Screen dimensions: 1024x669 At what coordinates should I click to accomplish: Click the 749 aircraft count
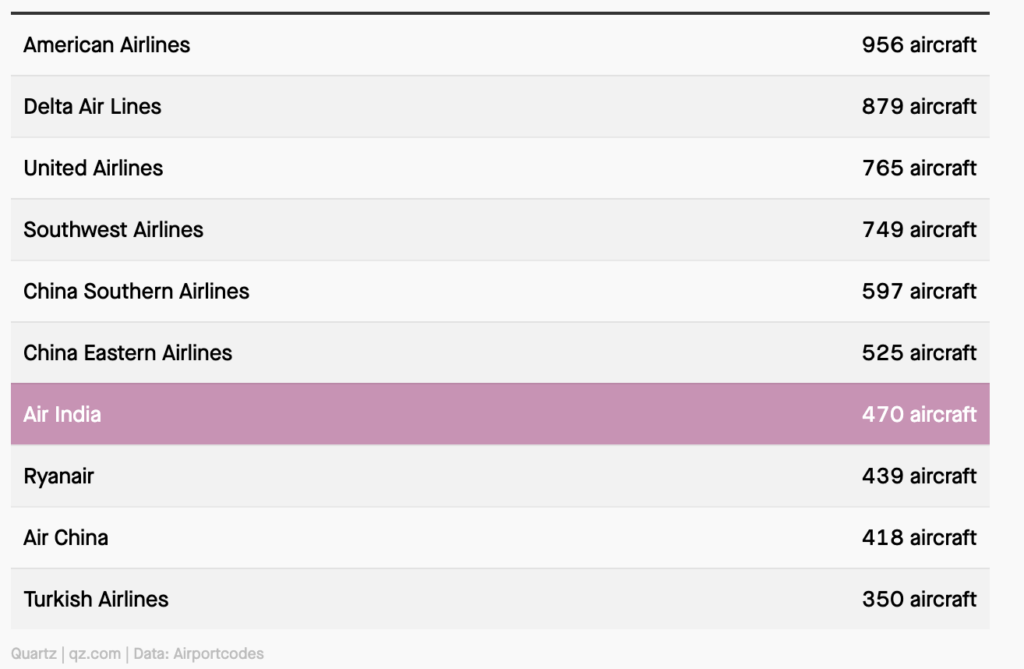click(x=919, y=230)
